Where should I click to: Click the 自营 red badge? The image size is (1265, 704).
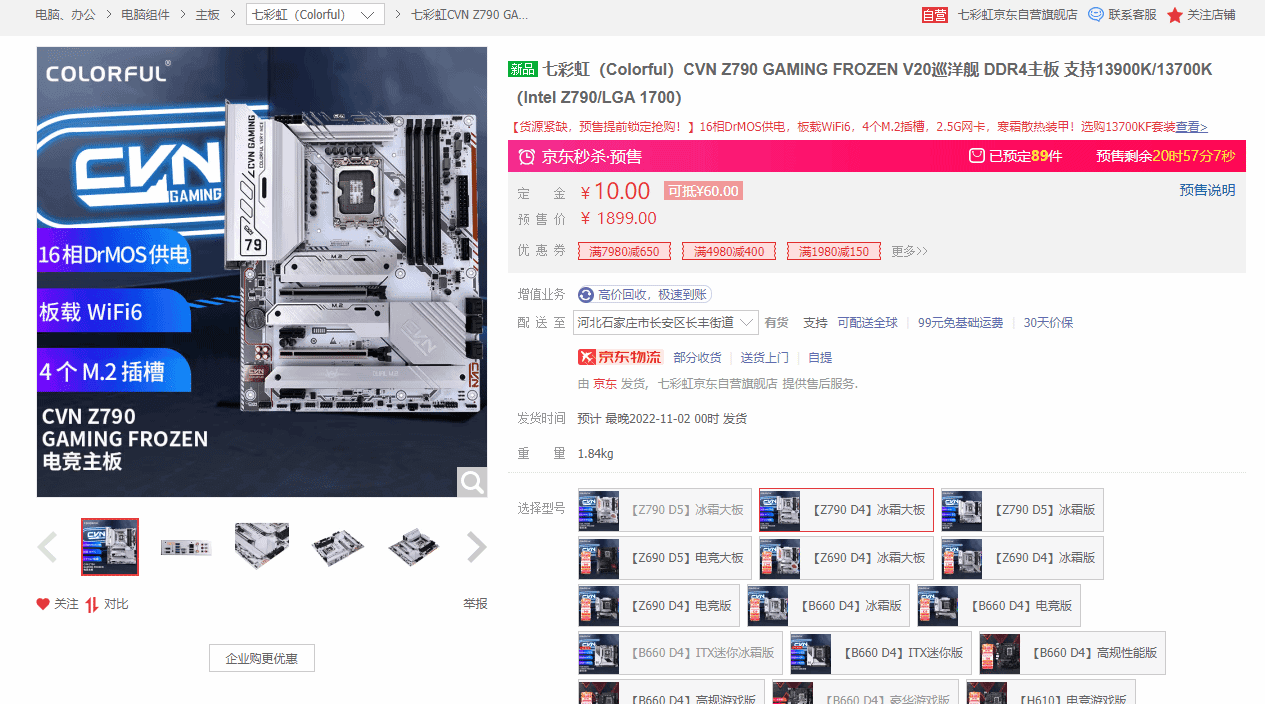934,15
